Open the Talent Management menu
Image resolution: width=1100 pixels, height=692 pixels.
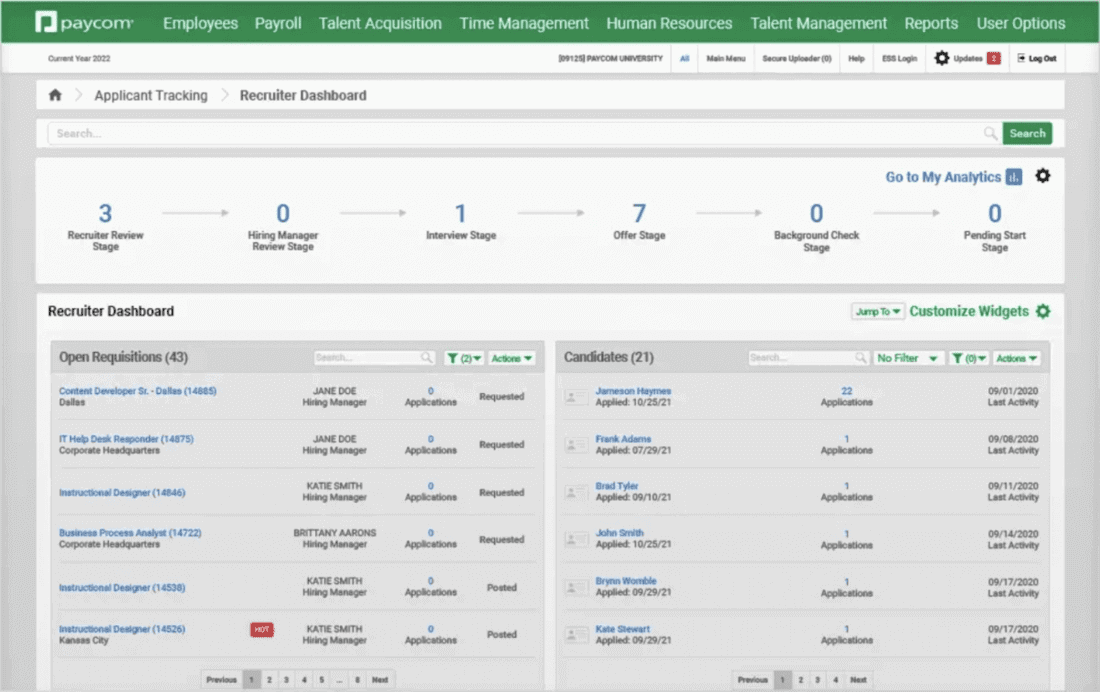coord(819,23)
